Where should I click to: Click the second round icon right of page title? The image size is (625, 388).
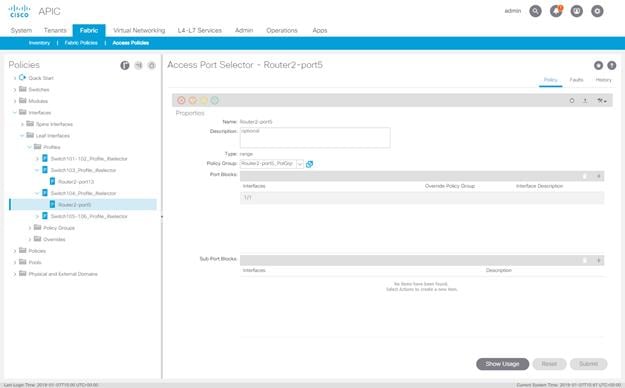[611, 65]
